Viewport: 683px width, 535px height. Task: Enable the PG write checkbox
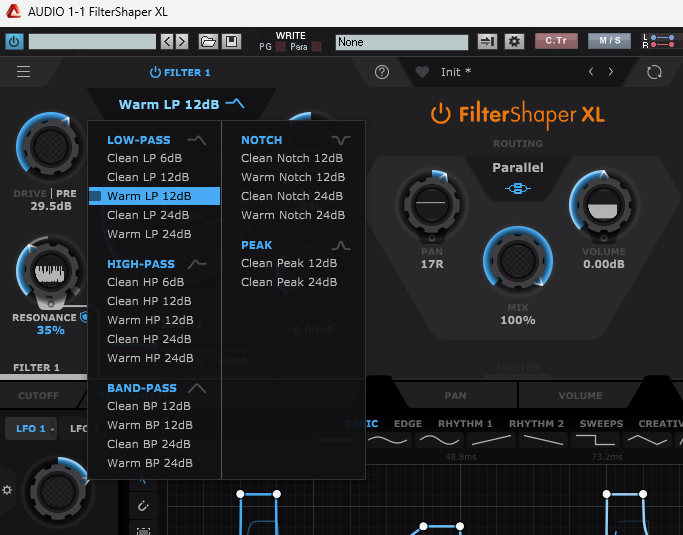coord(281,47)
